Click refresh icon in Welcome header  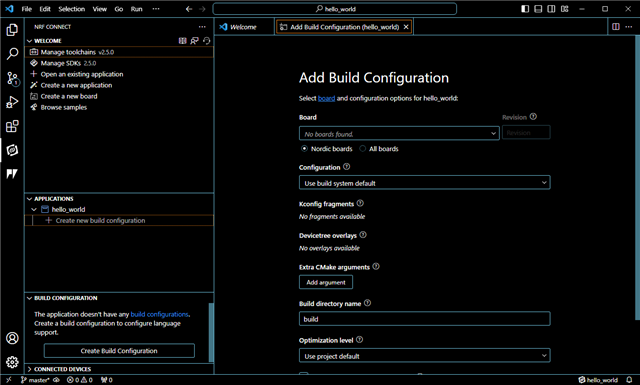click(207, 41)
